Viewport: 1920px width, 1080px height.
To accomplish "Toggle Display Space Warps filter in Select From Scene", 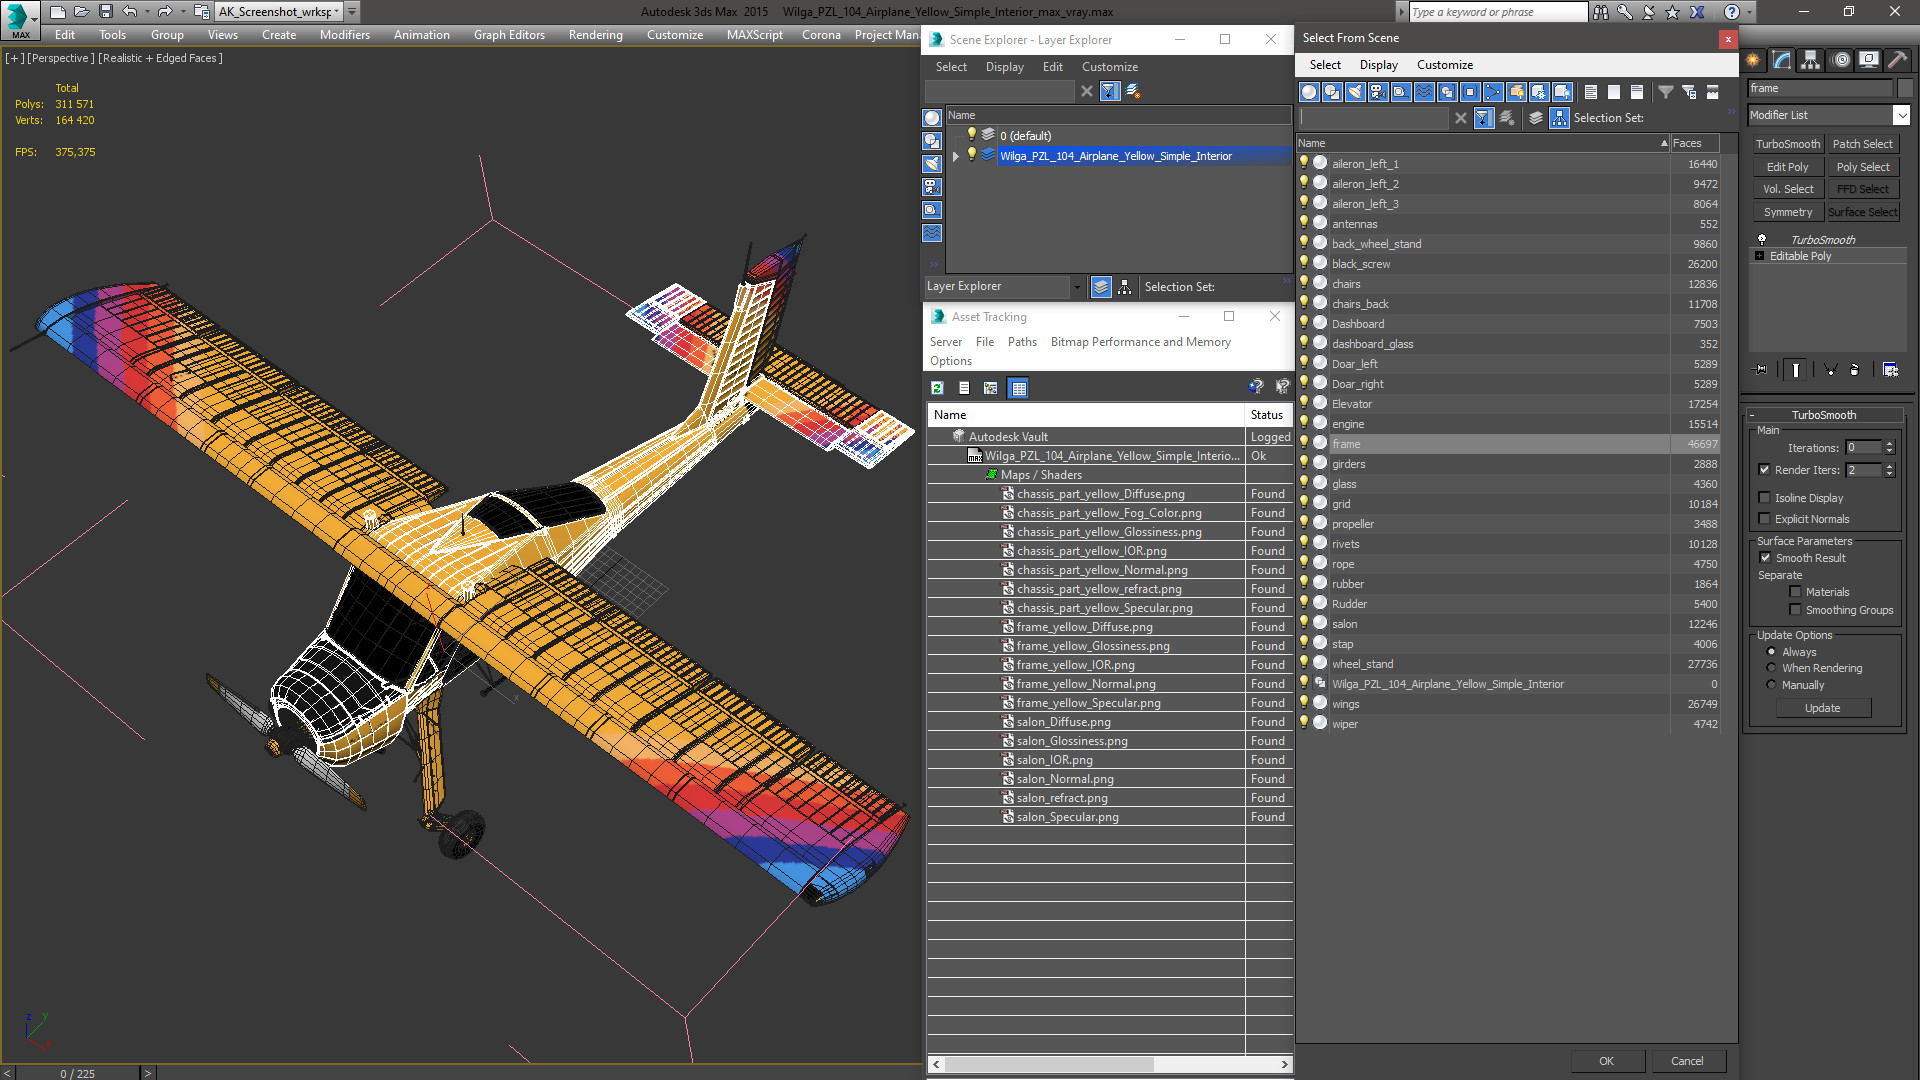I will pos(1424,92).
